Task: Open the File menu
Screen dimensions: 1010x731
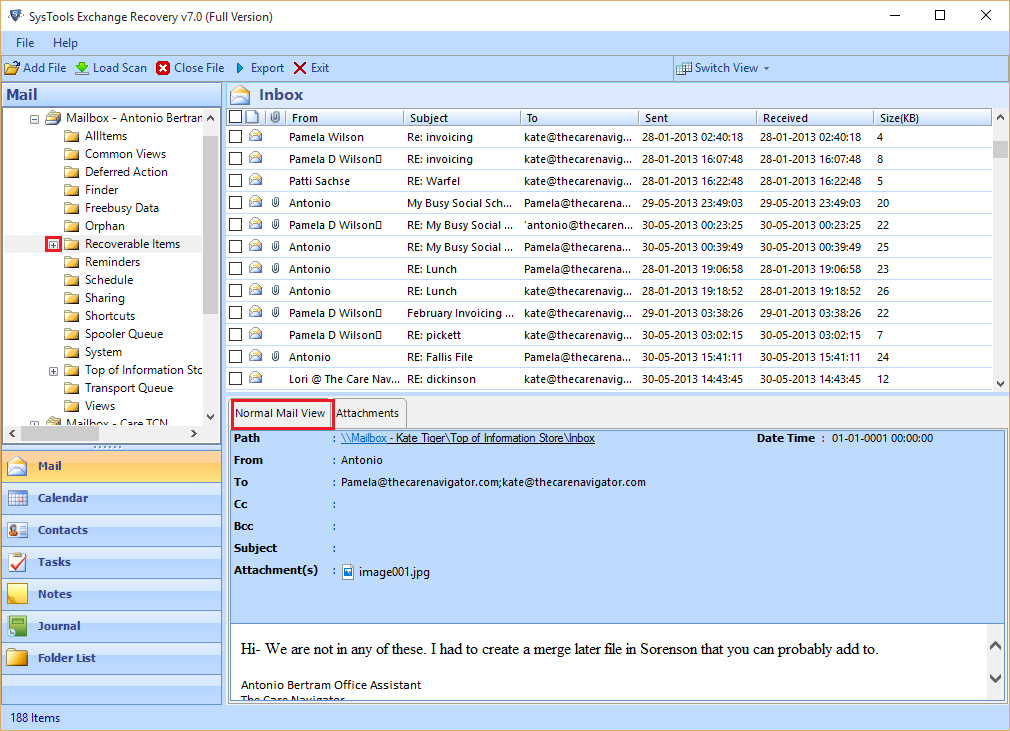Action: coord(25,43)
